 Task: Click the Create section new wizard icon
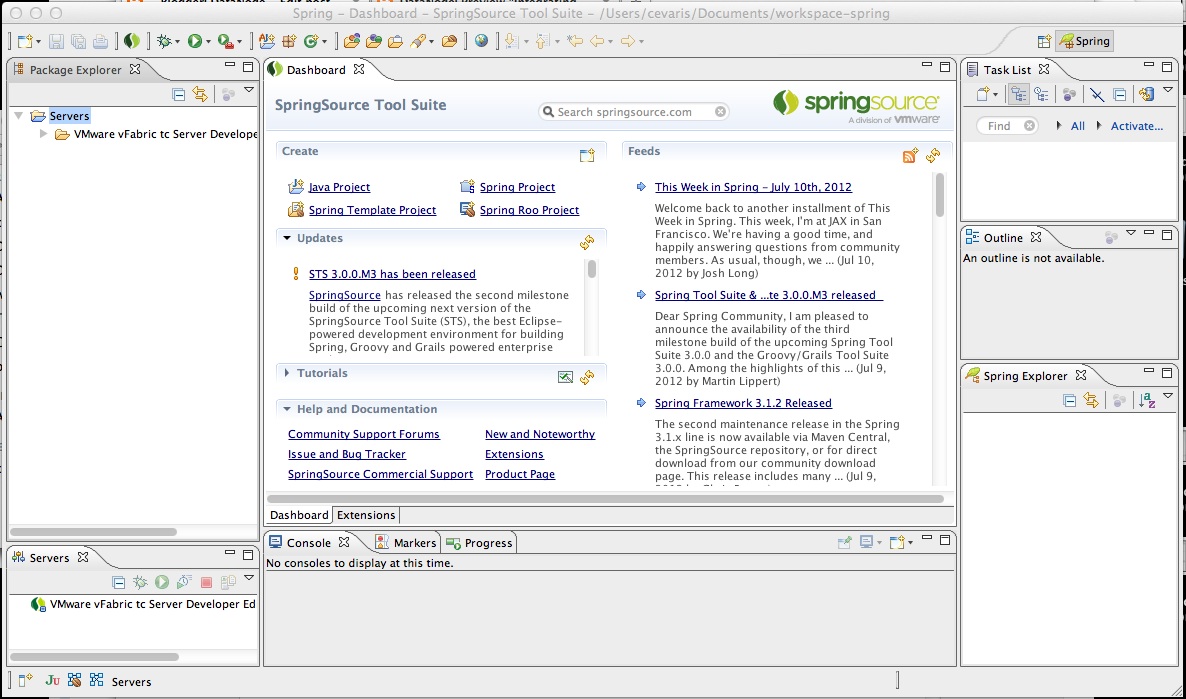point(587,155)
